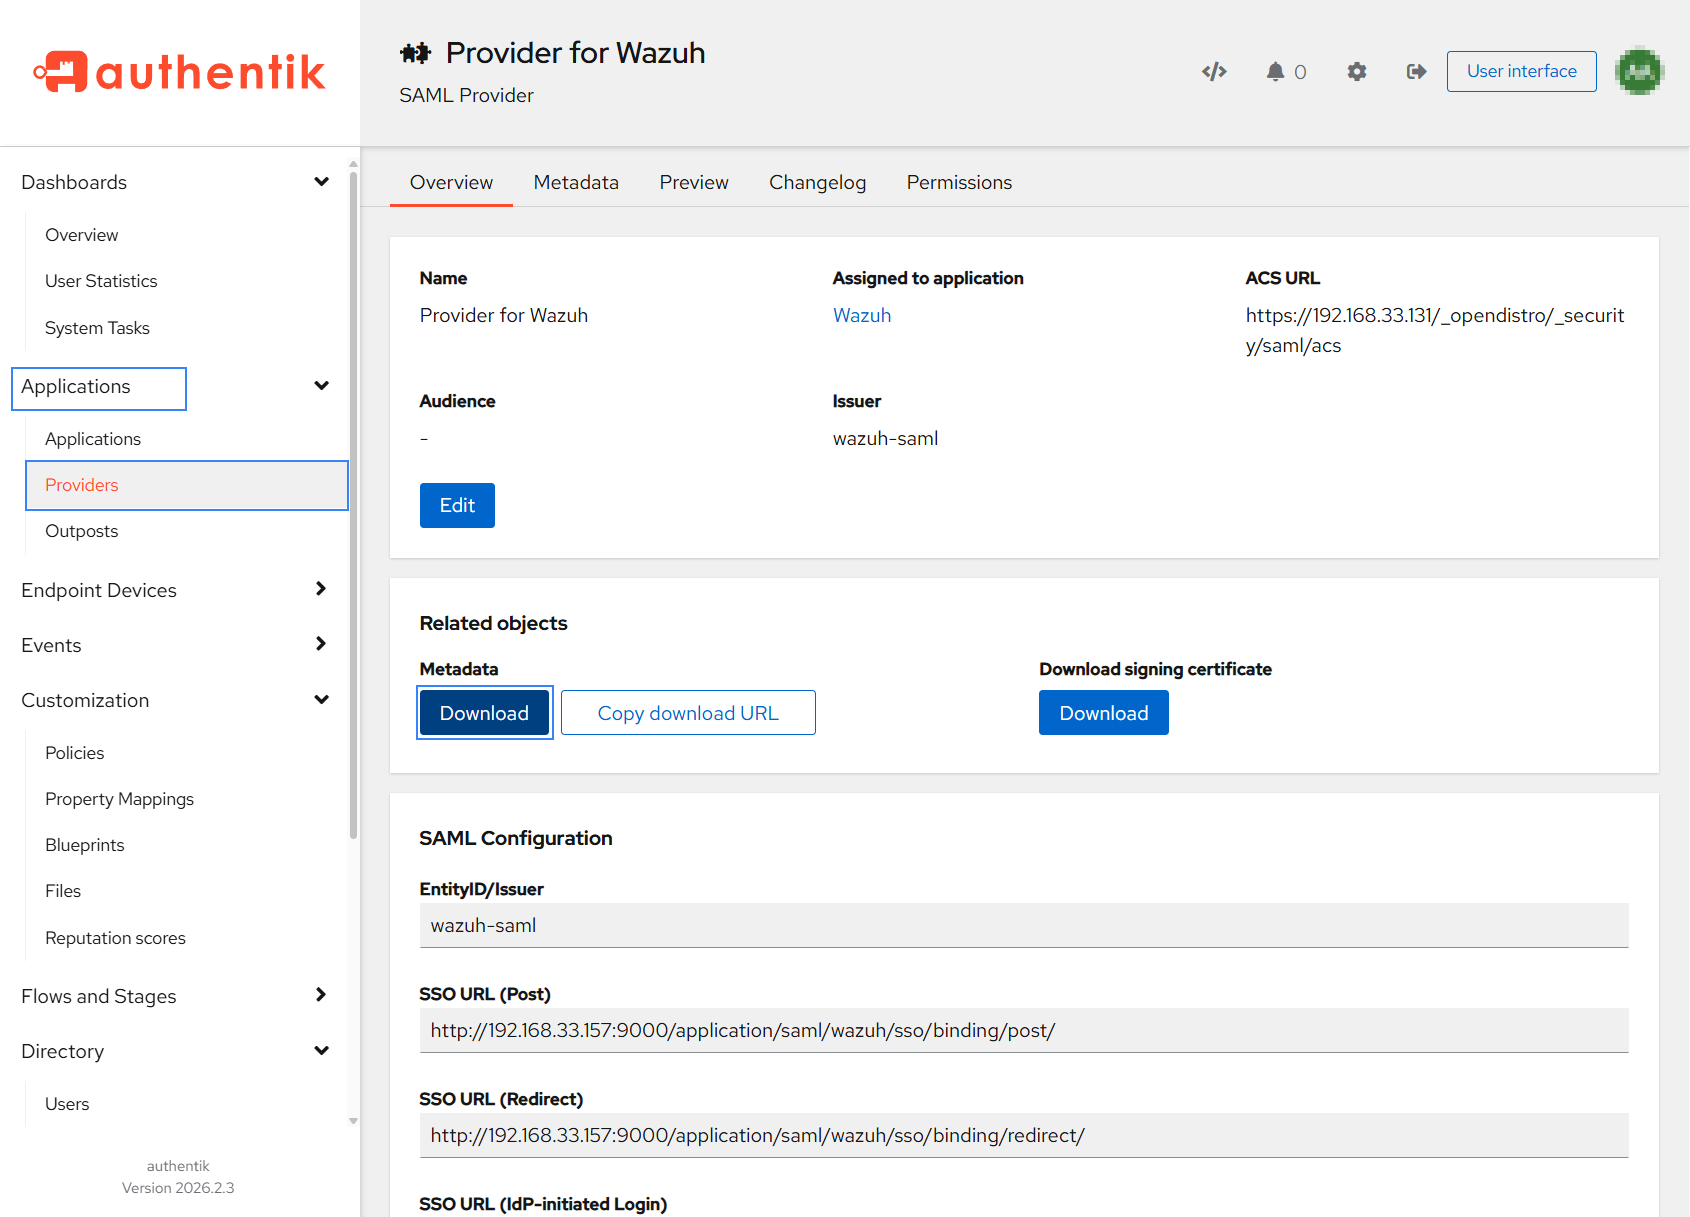Open the user avatar
The width and height of the screenshot is (1690, 1217).
click(x=1639, y=71)
